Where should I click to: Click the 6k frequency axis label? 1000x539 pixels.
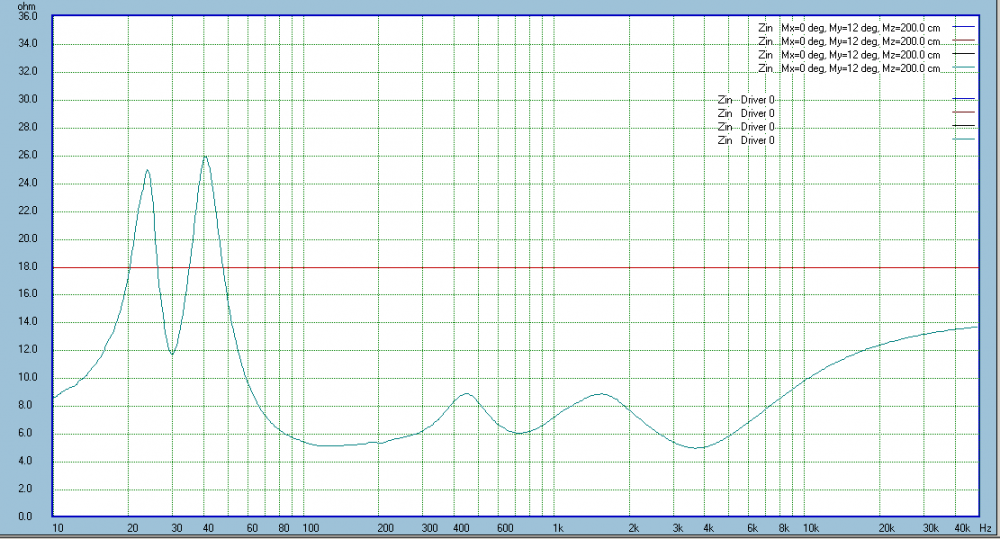[x=753, y=528]
